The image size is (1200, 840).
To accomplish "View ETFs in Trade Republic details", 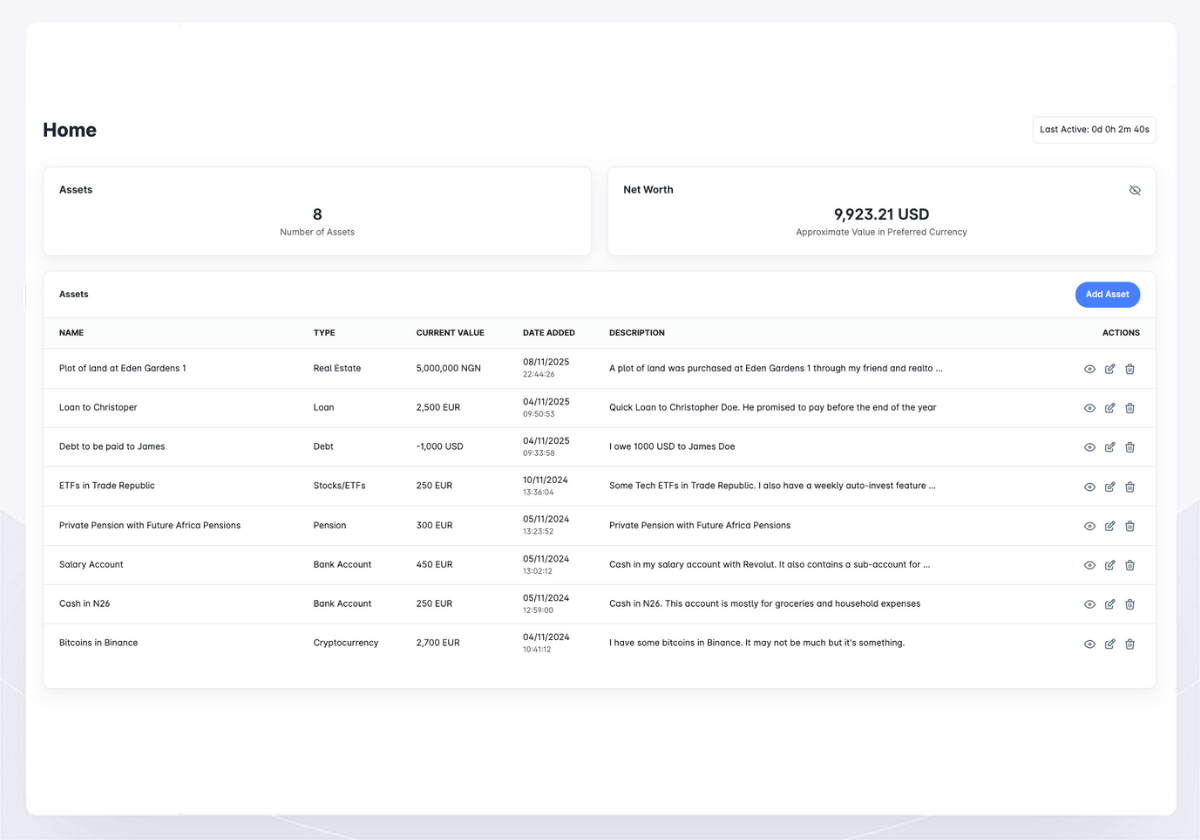I will coord(1090,487).
